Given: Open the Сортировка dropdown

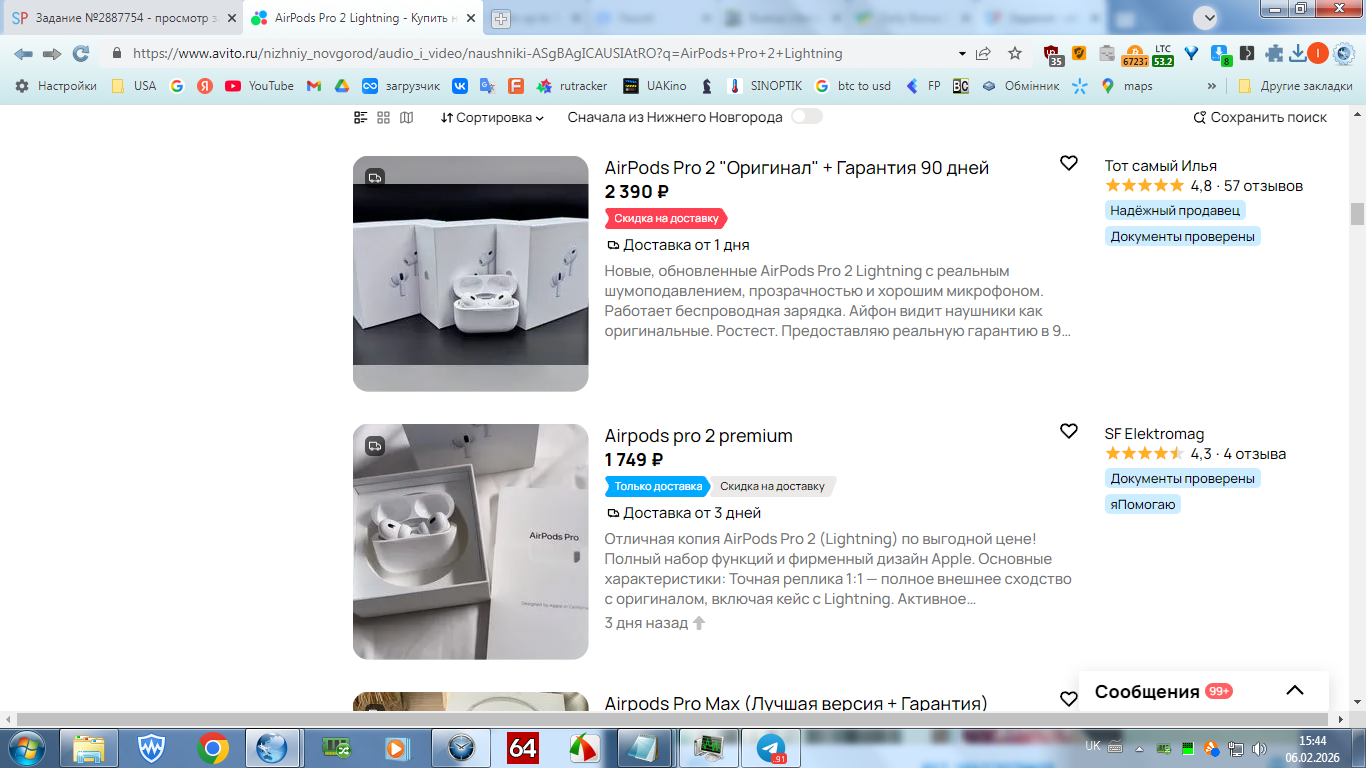Looking at the screenshot, I should tap(492, 117).
